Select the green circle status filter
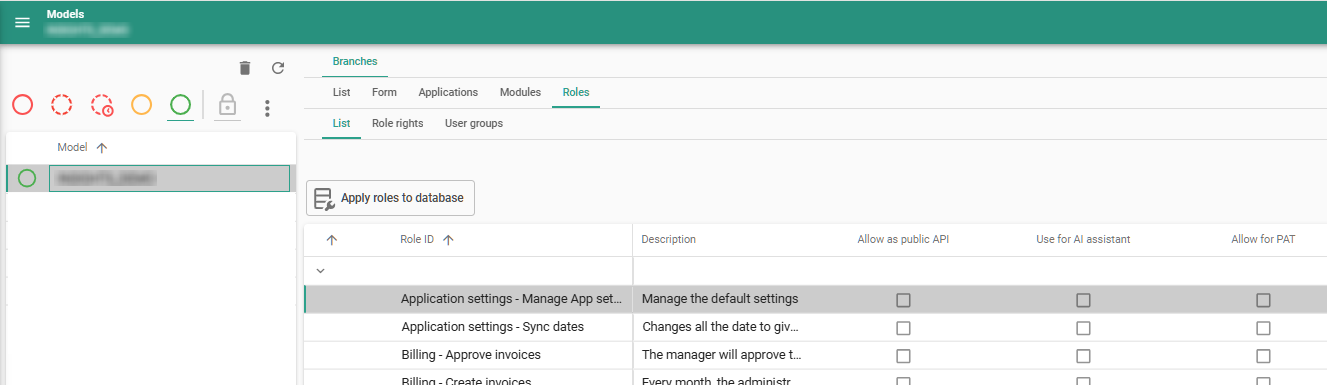The image size is (1327, 385). (x=180, y=104)
